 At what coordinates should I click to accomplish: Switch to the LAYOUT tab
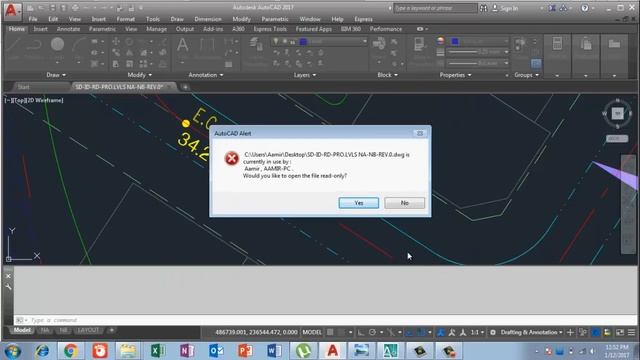coord(88,330)
